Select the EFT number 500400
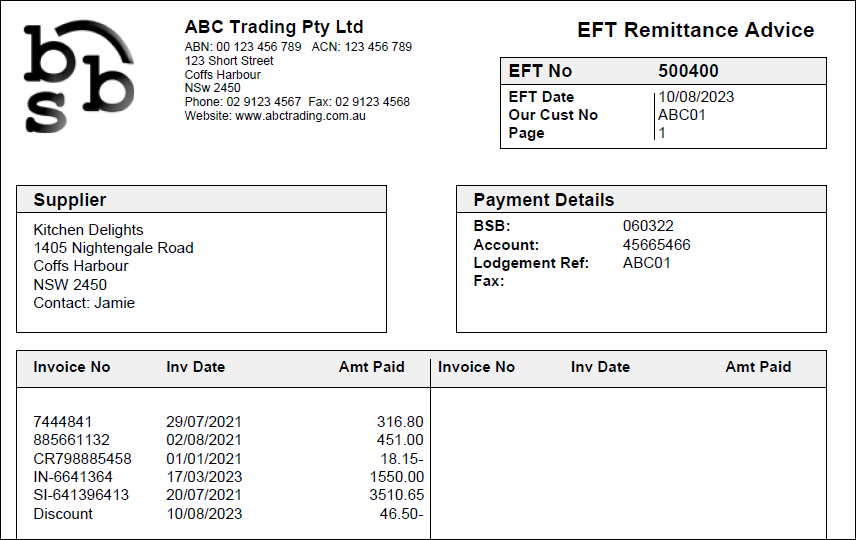The image size is (857, 540). [688, 71]
